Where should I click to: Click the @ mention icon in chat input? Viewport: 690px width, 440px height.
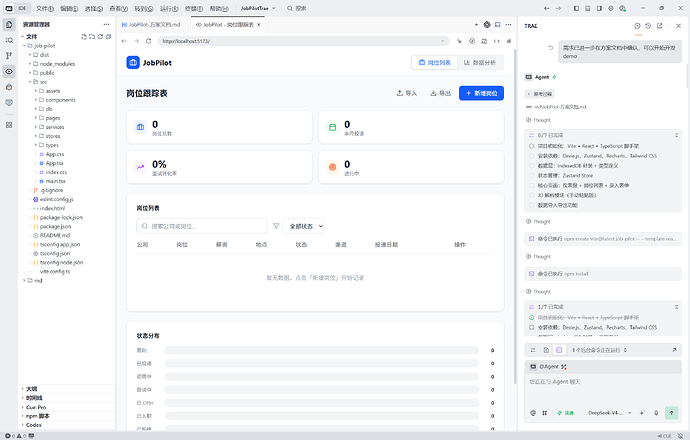pyautogui.click(x=533, y=413)
